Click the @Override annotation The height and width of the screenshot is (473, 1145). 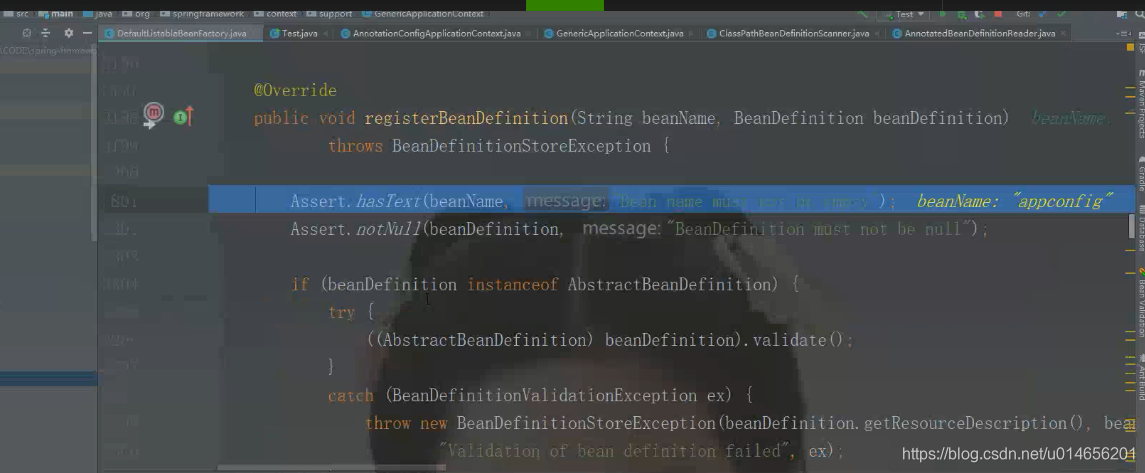point(295,91)
